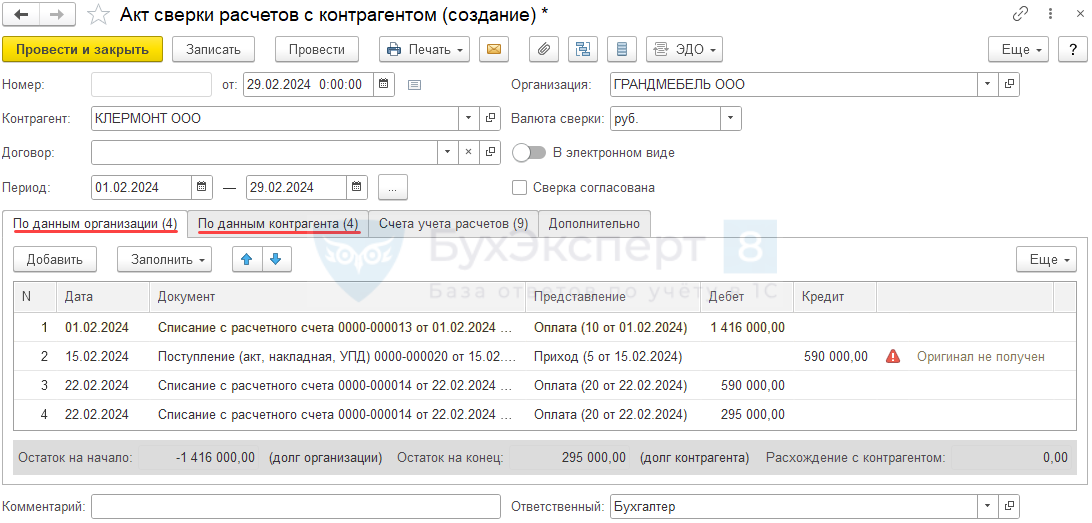This screenshot has height=523, width=1092.
Task: Open the three-dot window menu
Action: [x=1050, y=13]
